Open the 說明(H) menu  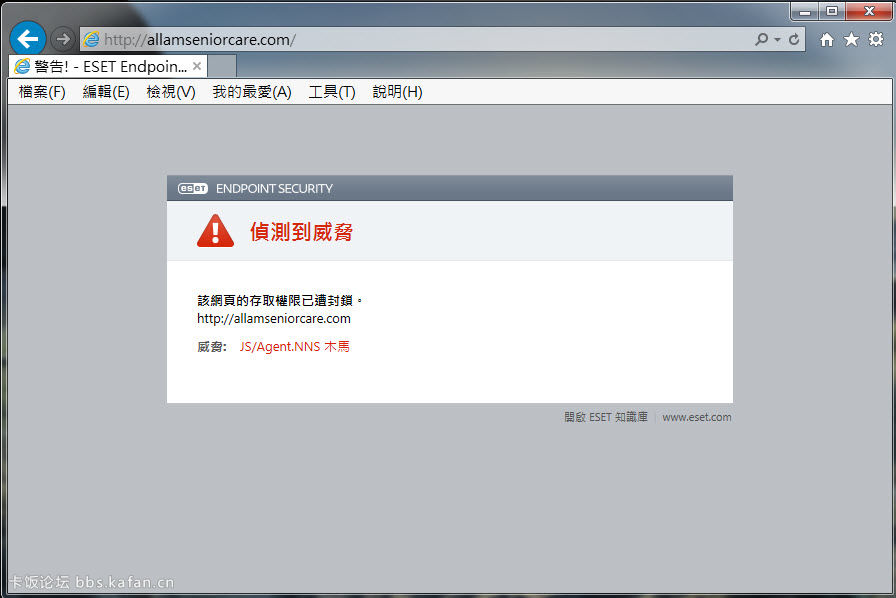(397, 91)
